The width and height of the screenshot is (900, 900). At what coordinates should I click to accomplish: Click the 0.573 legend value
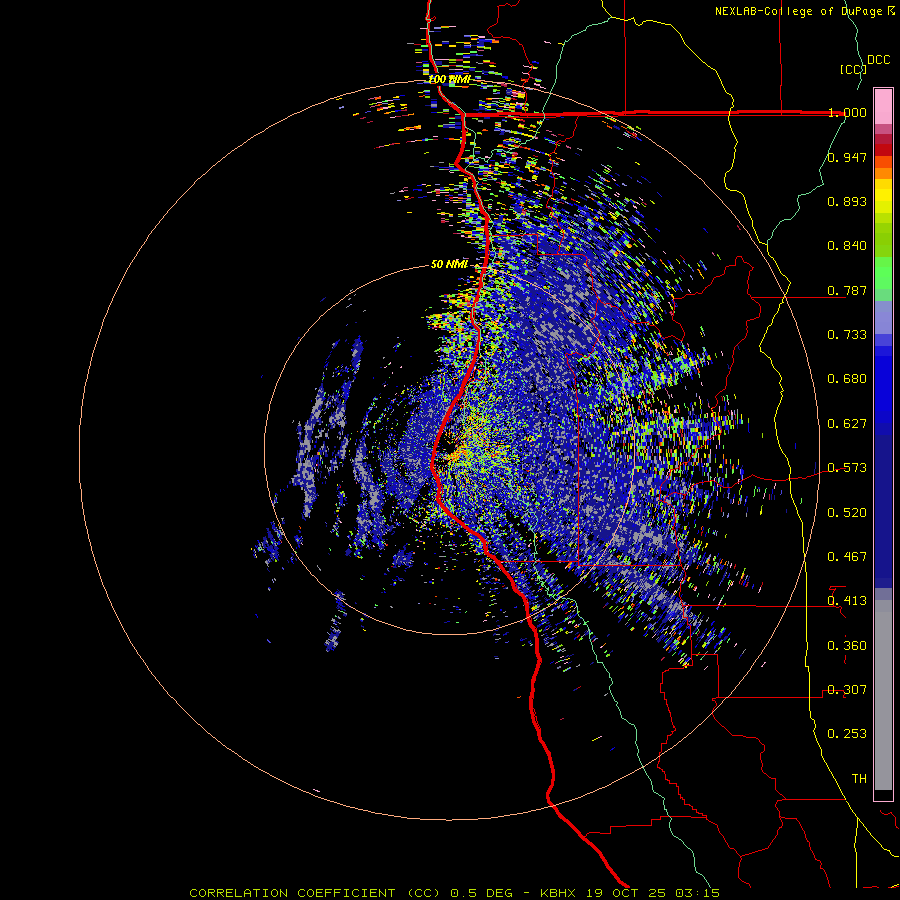(x=847, y=468)
